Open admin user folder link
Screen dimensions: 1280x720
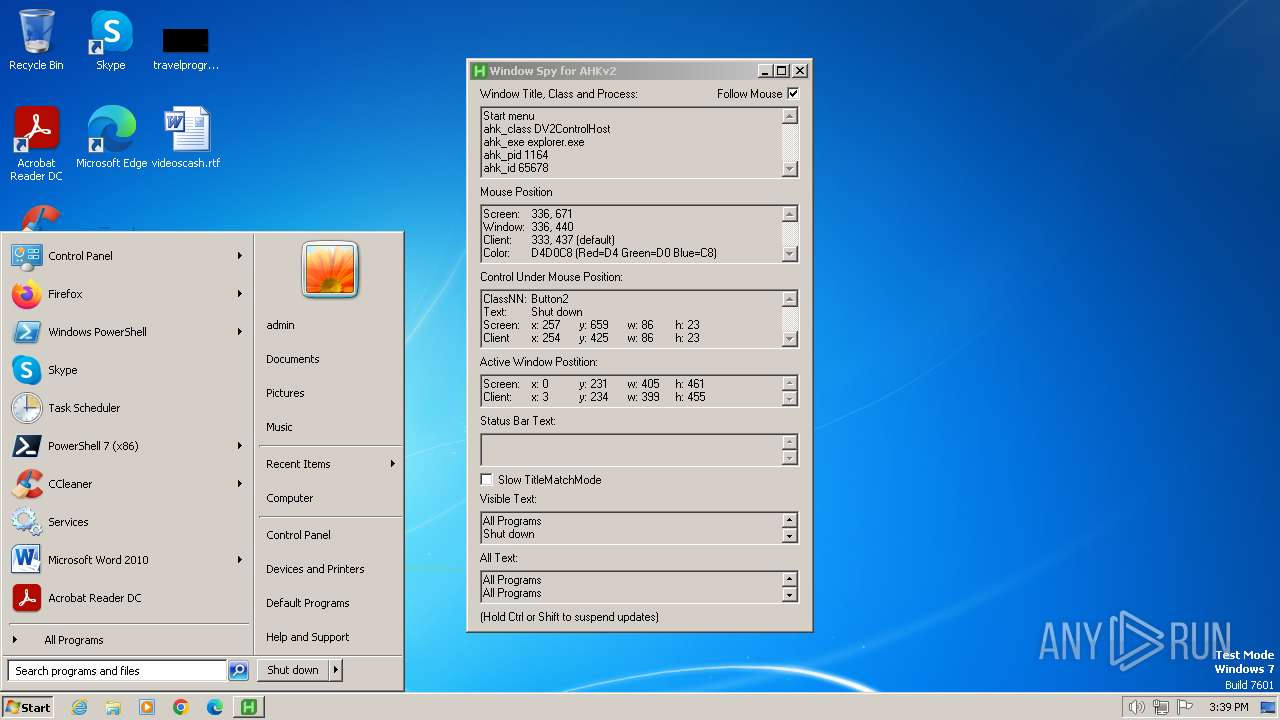pyautogui.click(x=280, y=325)
